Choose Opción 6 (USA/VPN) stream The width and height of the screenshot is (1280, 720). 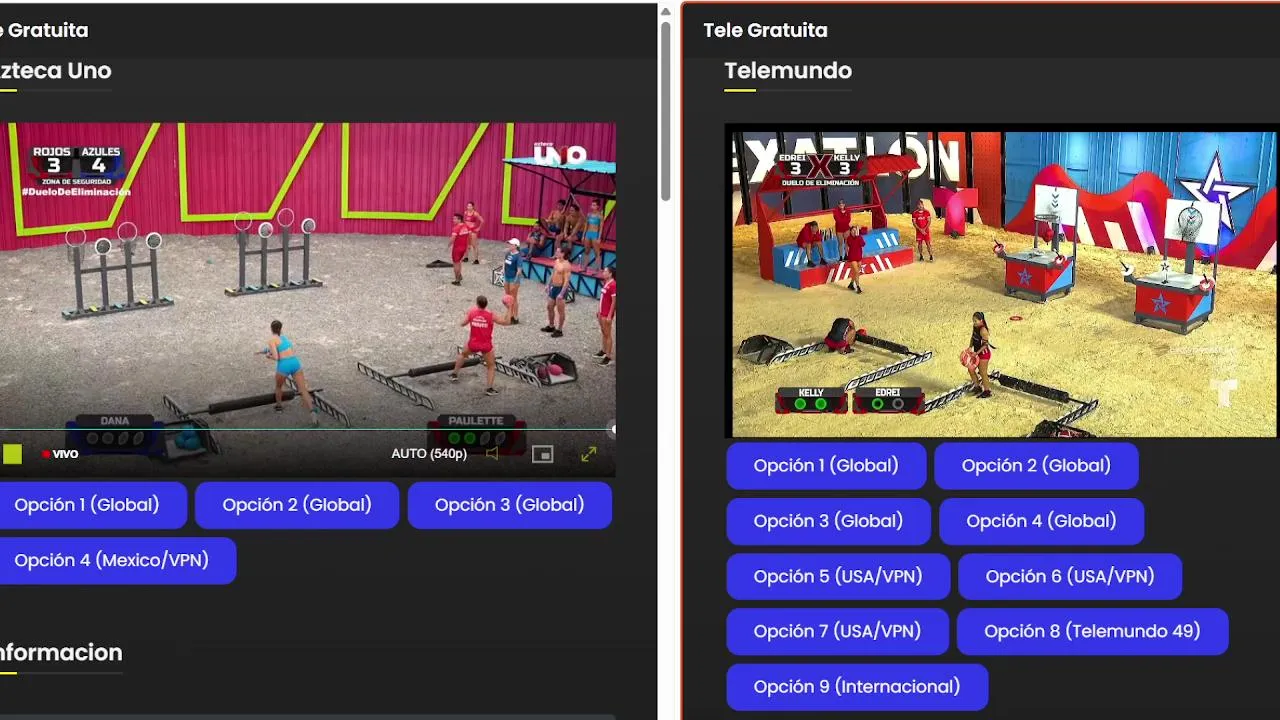1070,576
